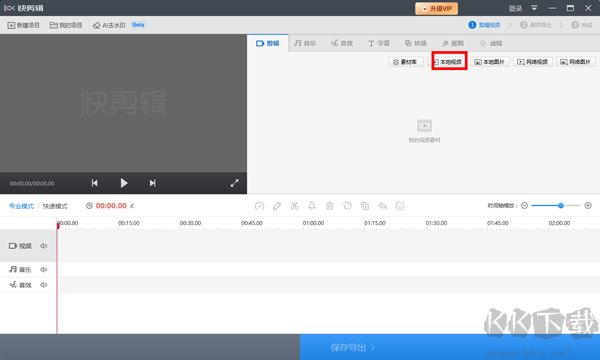Expand preview to fullscreen
The height and width of the screenshot is (360, 600).
pyautogui.click(x=235, y=183)
